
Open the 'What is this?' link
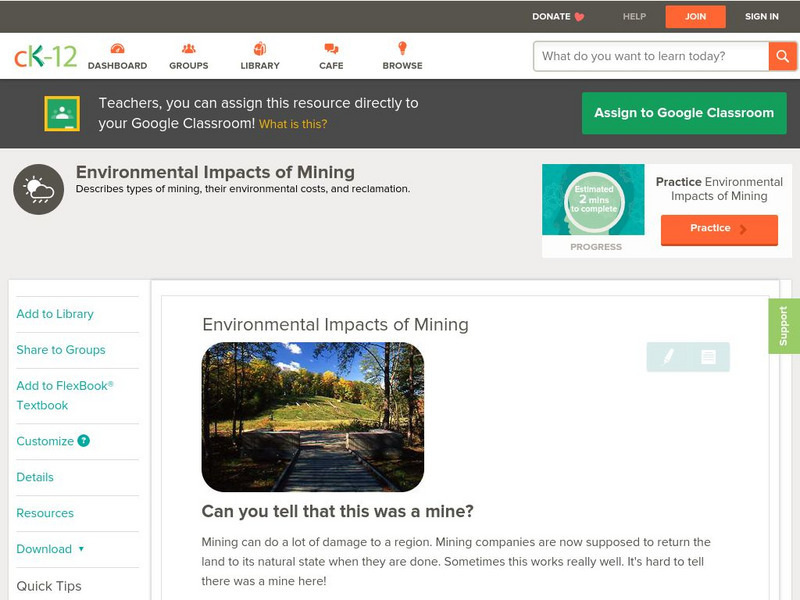tap(293, 124)
